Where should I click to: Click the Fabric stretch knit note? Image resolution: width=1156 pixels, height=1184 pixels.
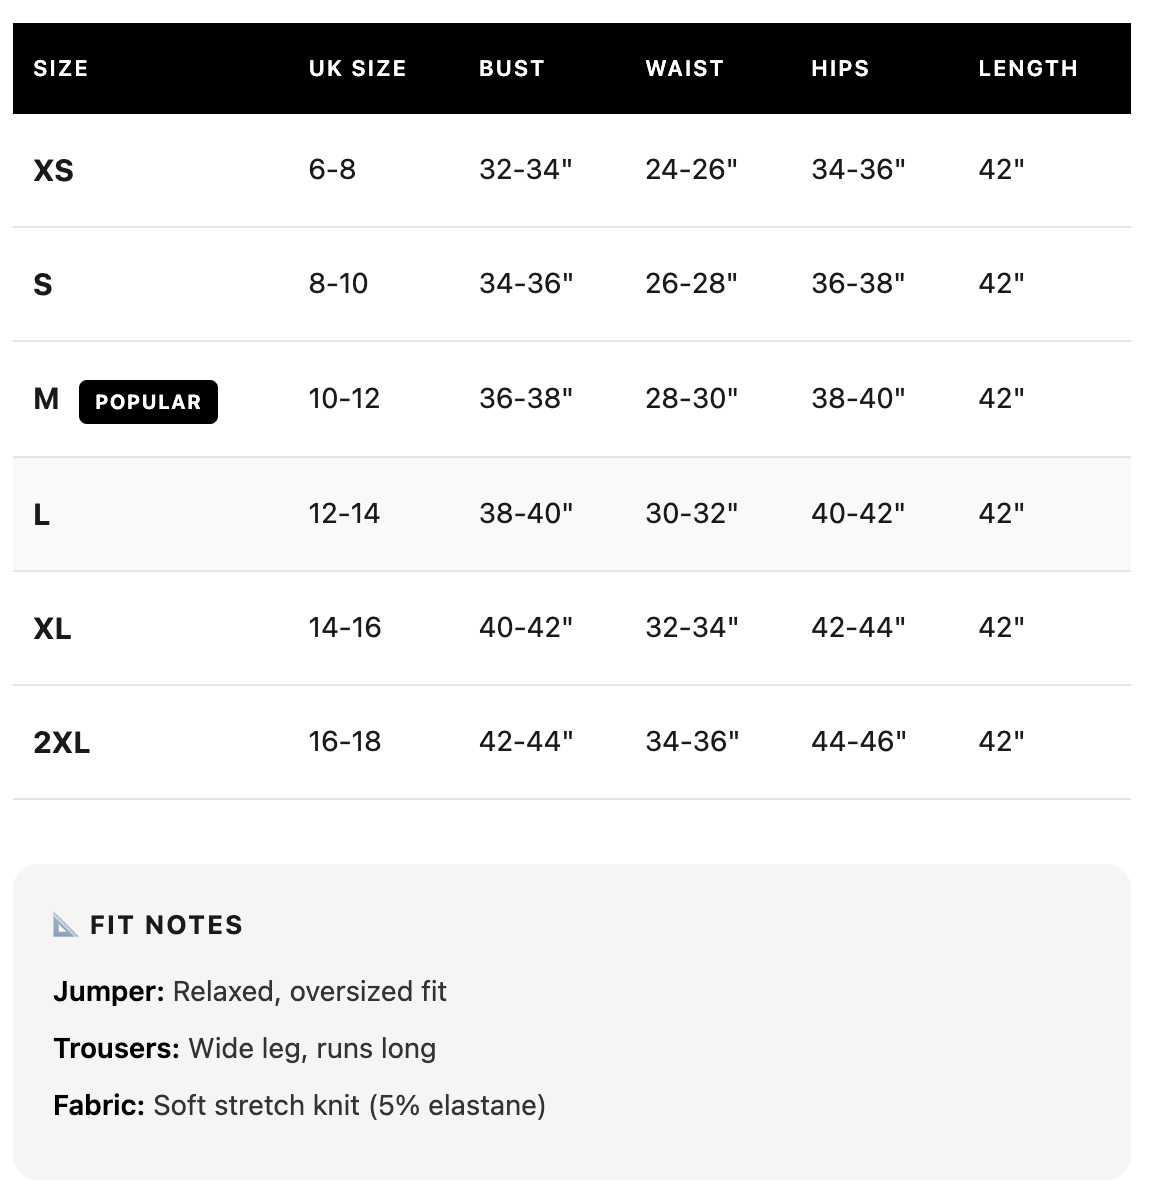pyautogui.click(x=299, y=1106)
